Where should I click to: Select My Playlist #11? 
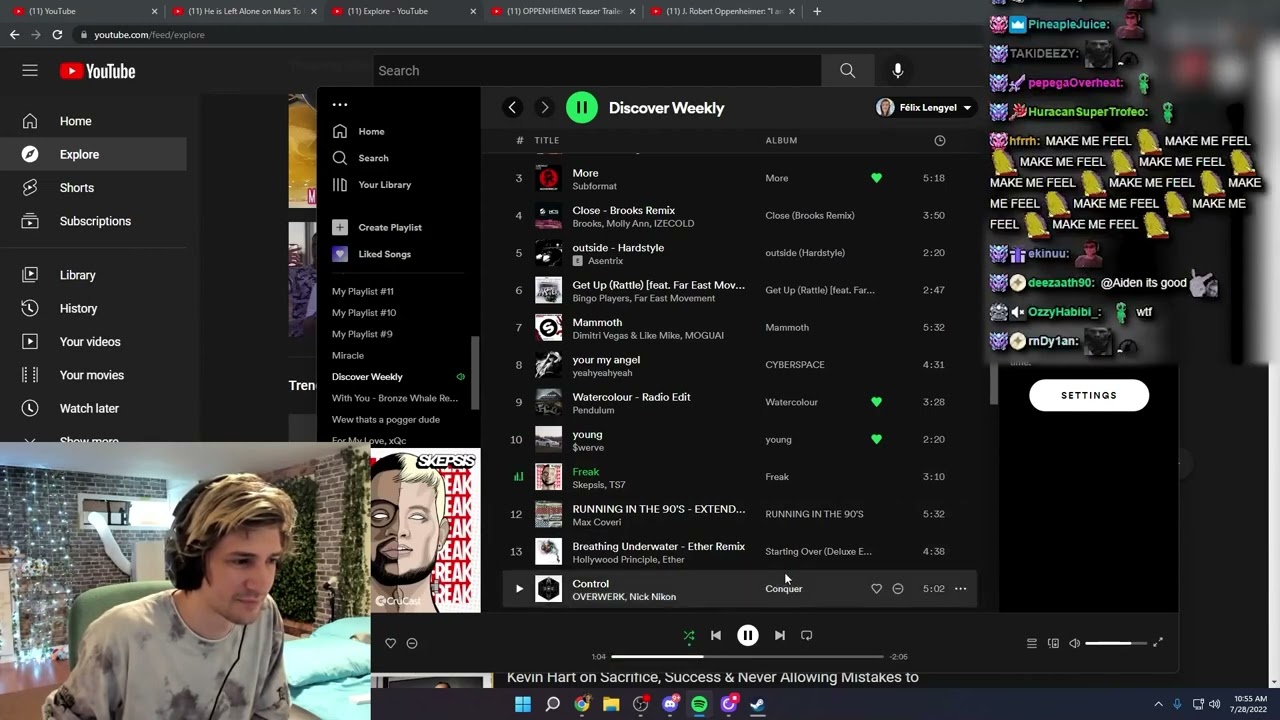click(363, 291)
